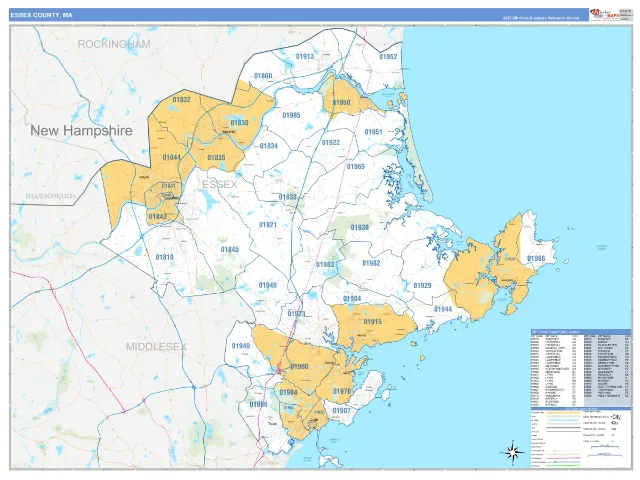This screenshot has width=640, height=480.
Task: Click ZIP code 01923 label
Action: click(296, 313)
